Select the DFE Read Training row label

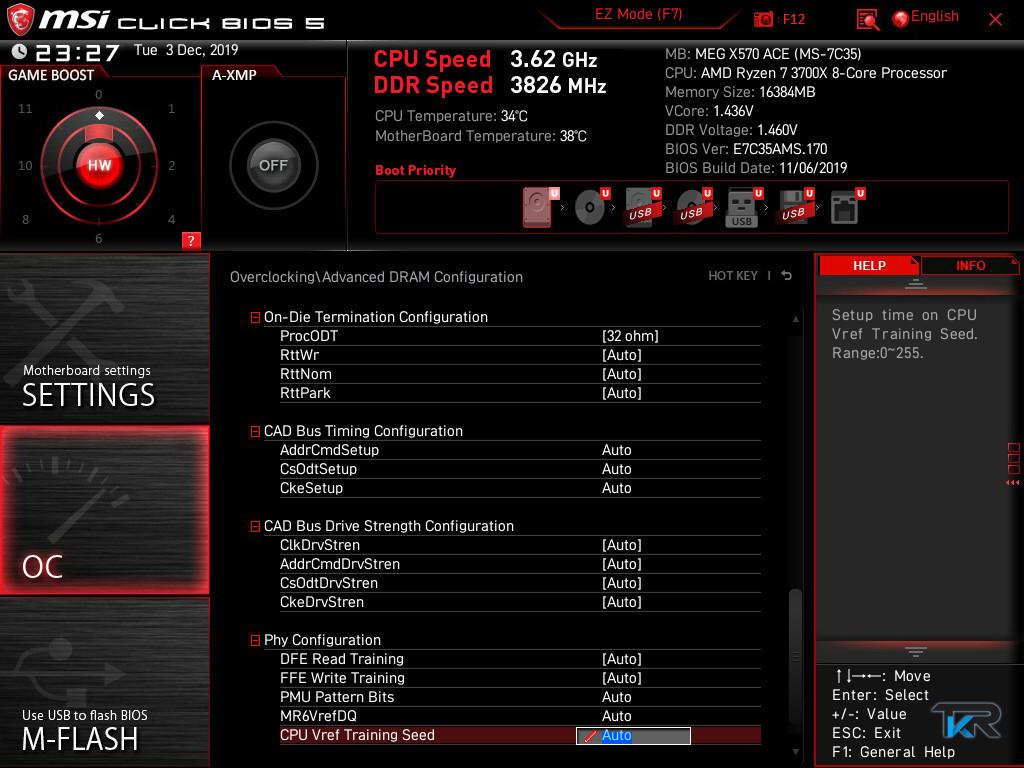342,660
